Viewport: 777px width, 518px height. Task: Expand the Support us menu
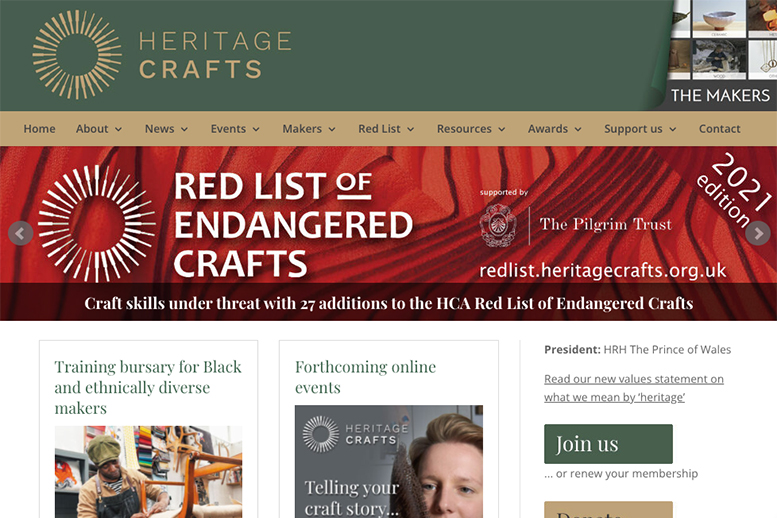tap(640, 129)
